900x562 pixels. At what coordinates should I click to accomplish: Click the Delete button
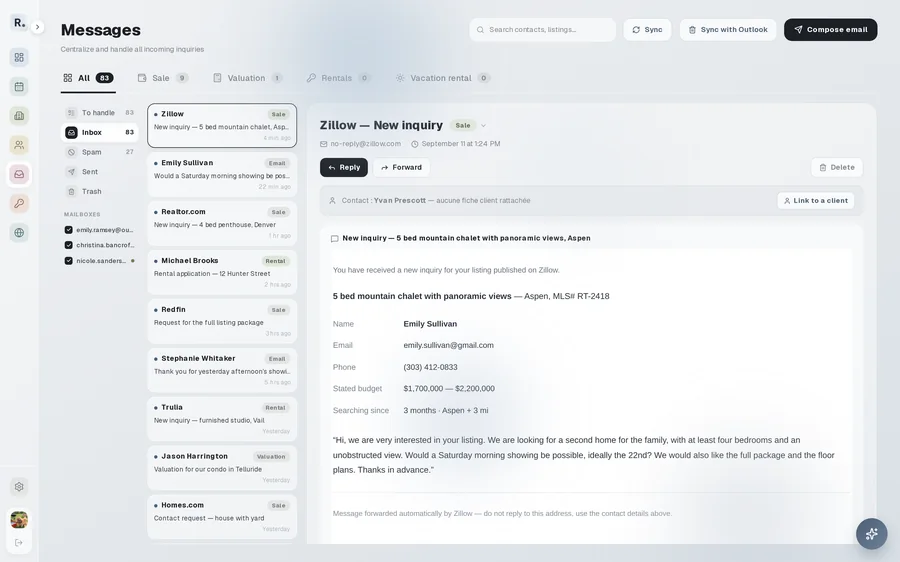click(837, 168)
